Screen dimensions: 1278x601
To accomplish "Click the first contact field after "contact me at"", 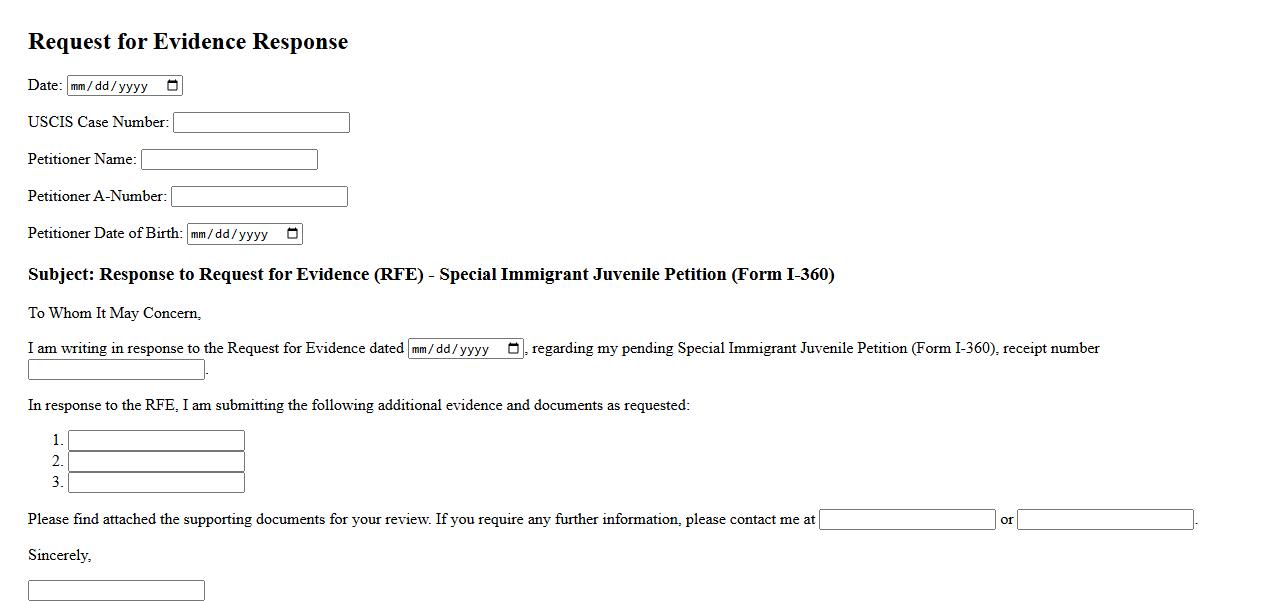I will 907,520.
